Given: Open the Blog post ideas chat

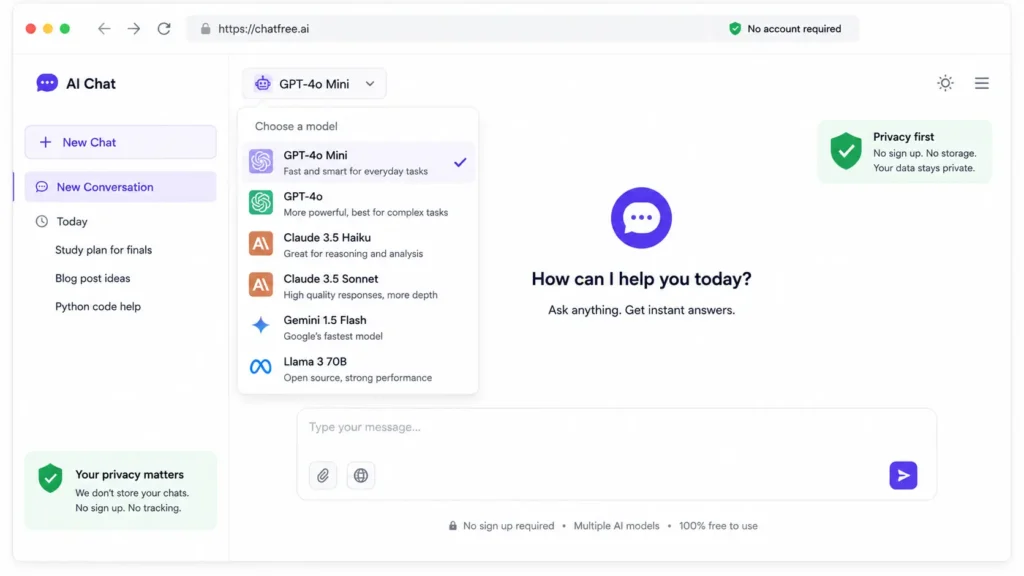Looking at the screenshot, I should coord(93,278).
